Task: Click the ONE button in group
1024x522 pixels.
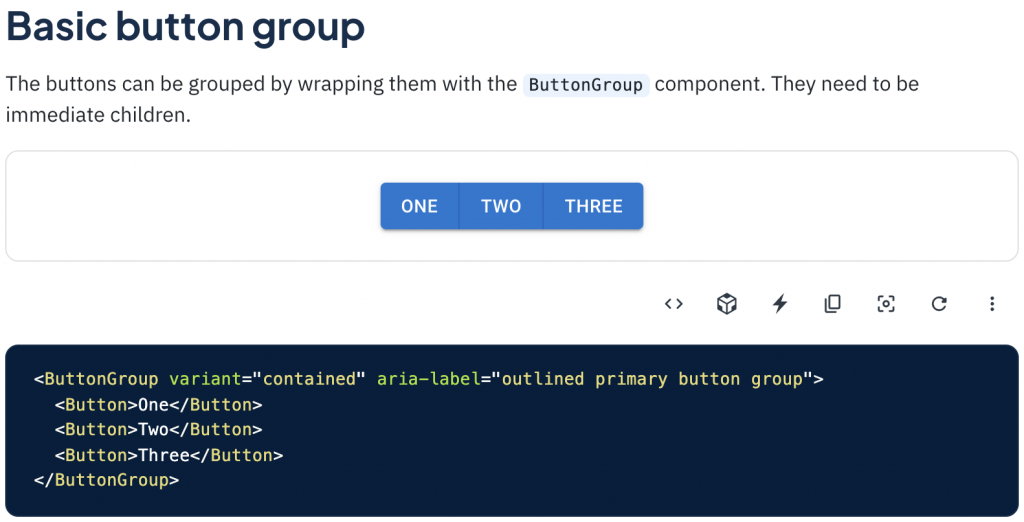Action: pos(419,206)
